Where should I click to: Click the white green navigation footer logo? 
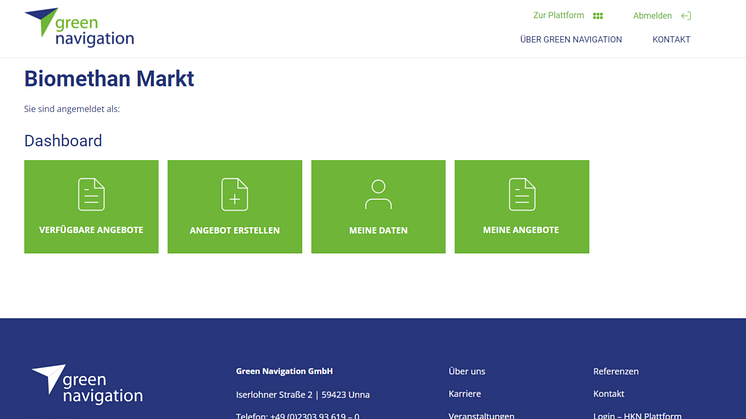(88, 385)
